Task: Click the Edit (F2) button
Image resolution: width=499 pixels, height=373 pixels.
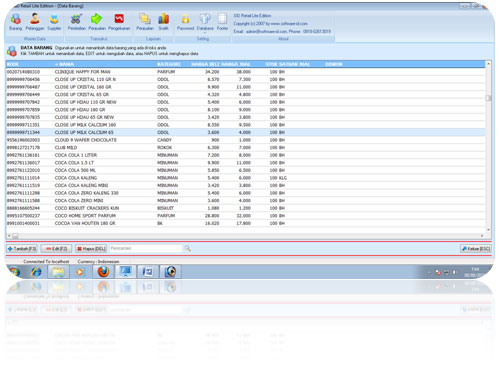Action: point(56,249)
